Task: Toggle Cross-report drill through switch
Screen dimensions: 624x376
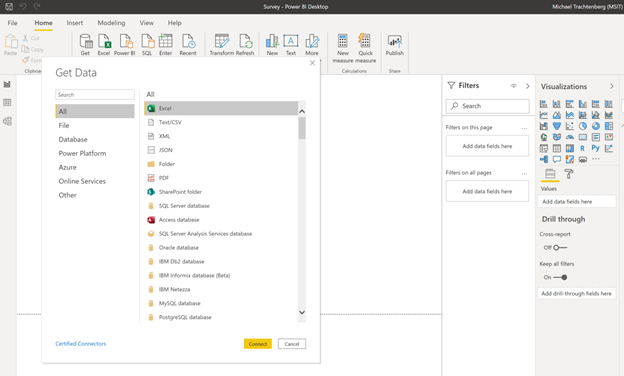Action: [x=560, y=247]
